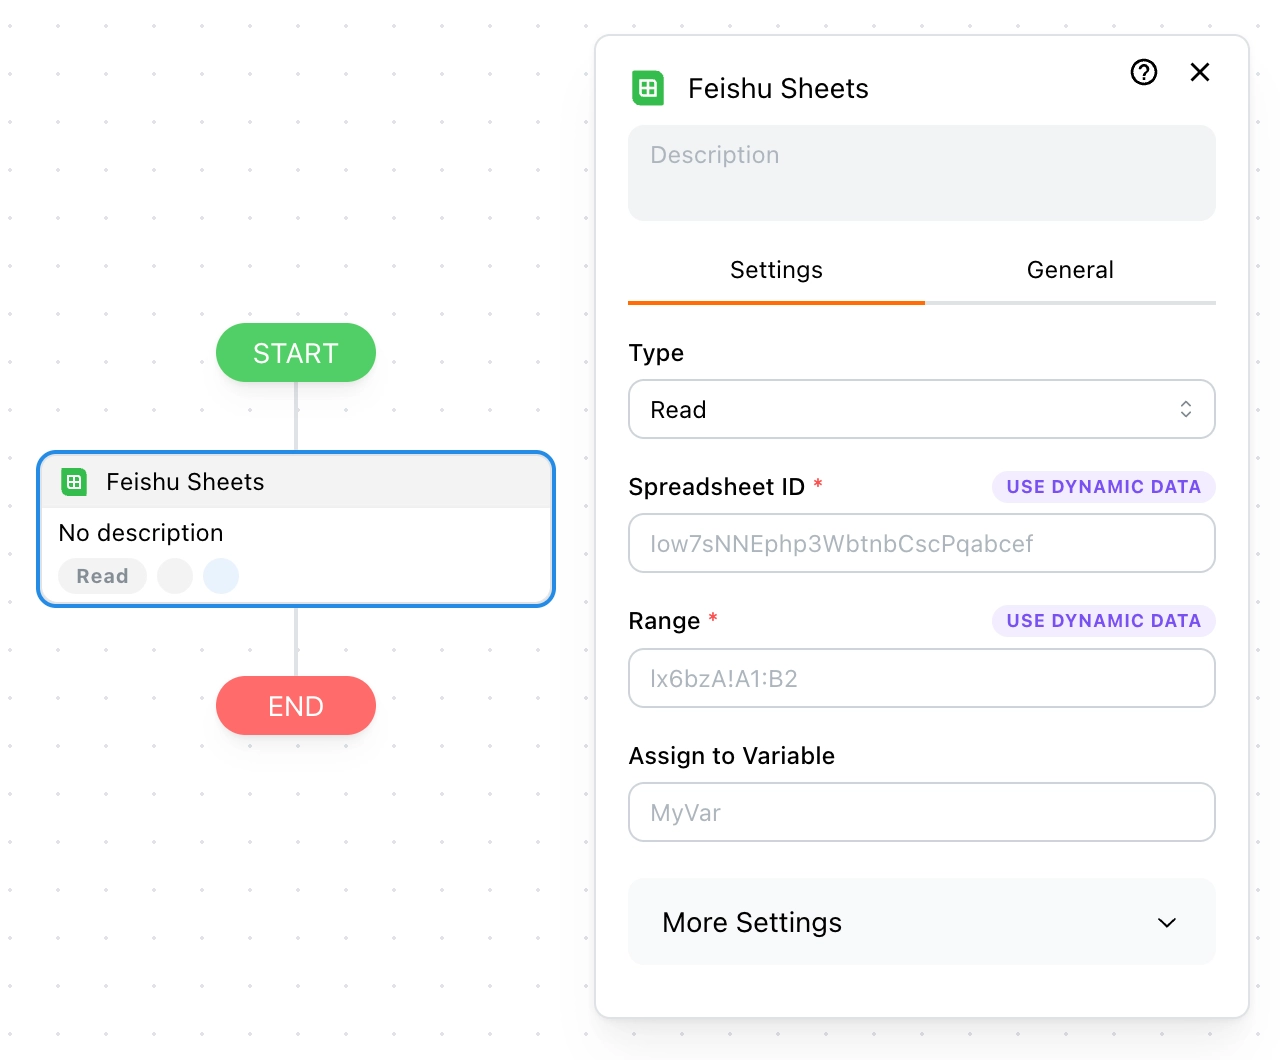Click the green Feishu Sheets icon in panel header
The image size is (1280, 1060).
(648, 88)
